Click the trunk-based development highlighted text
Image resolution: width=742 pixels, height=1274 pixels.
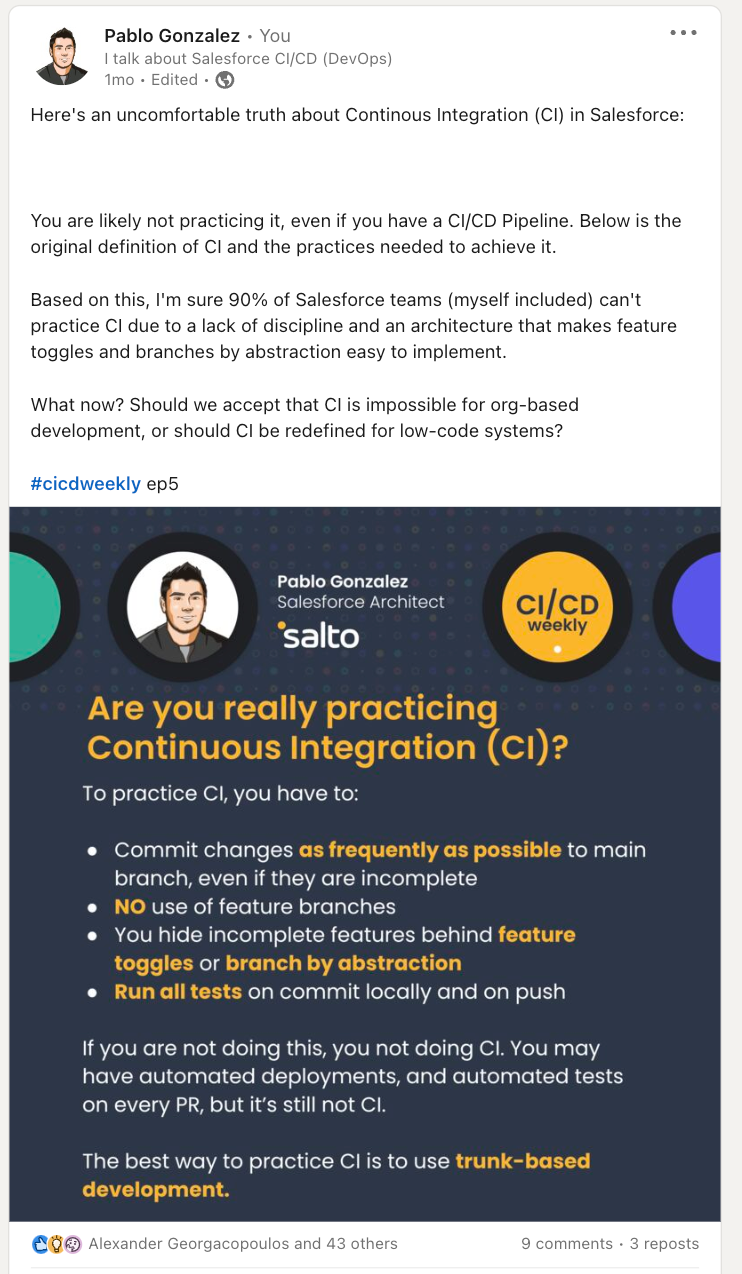(336, 1175)
